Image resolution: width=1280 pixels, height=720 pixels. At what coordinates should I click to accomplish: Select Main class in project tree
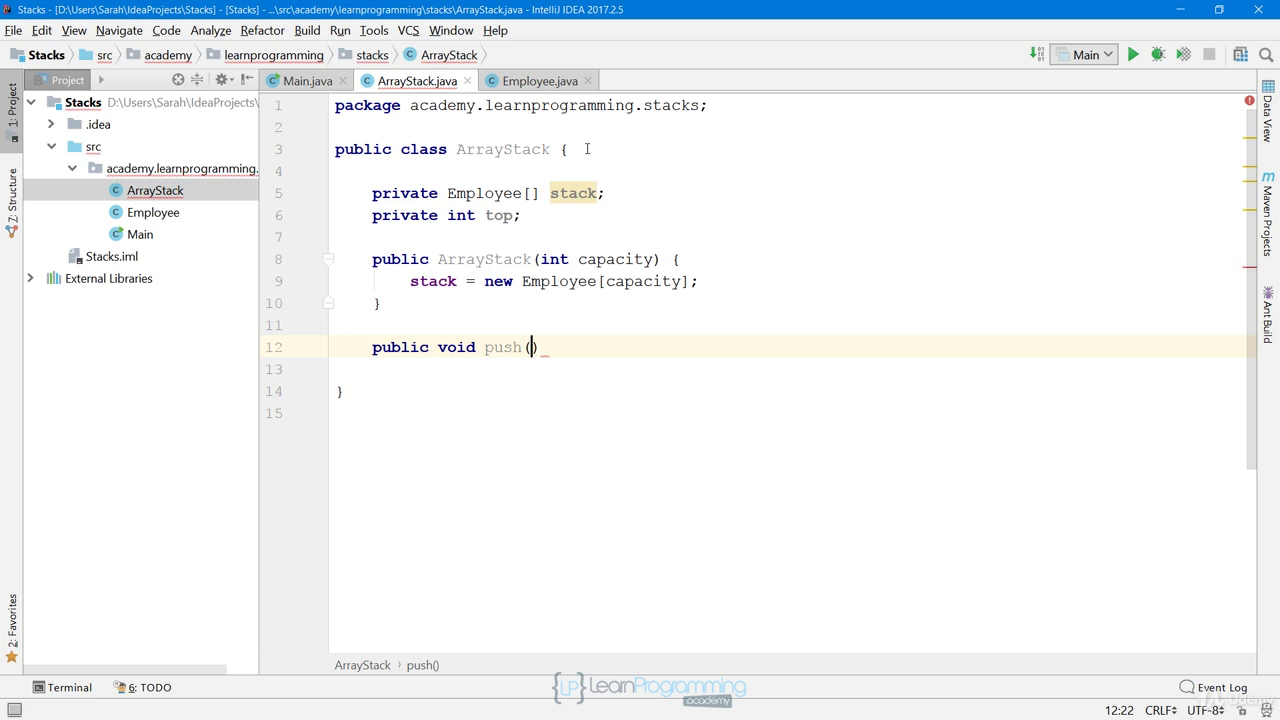click(140, 234)
